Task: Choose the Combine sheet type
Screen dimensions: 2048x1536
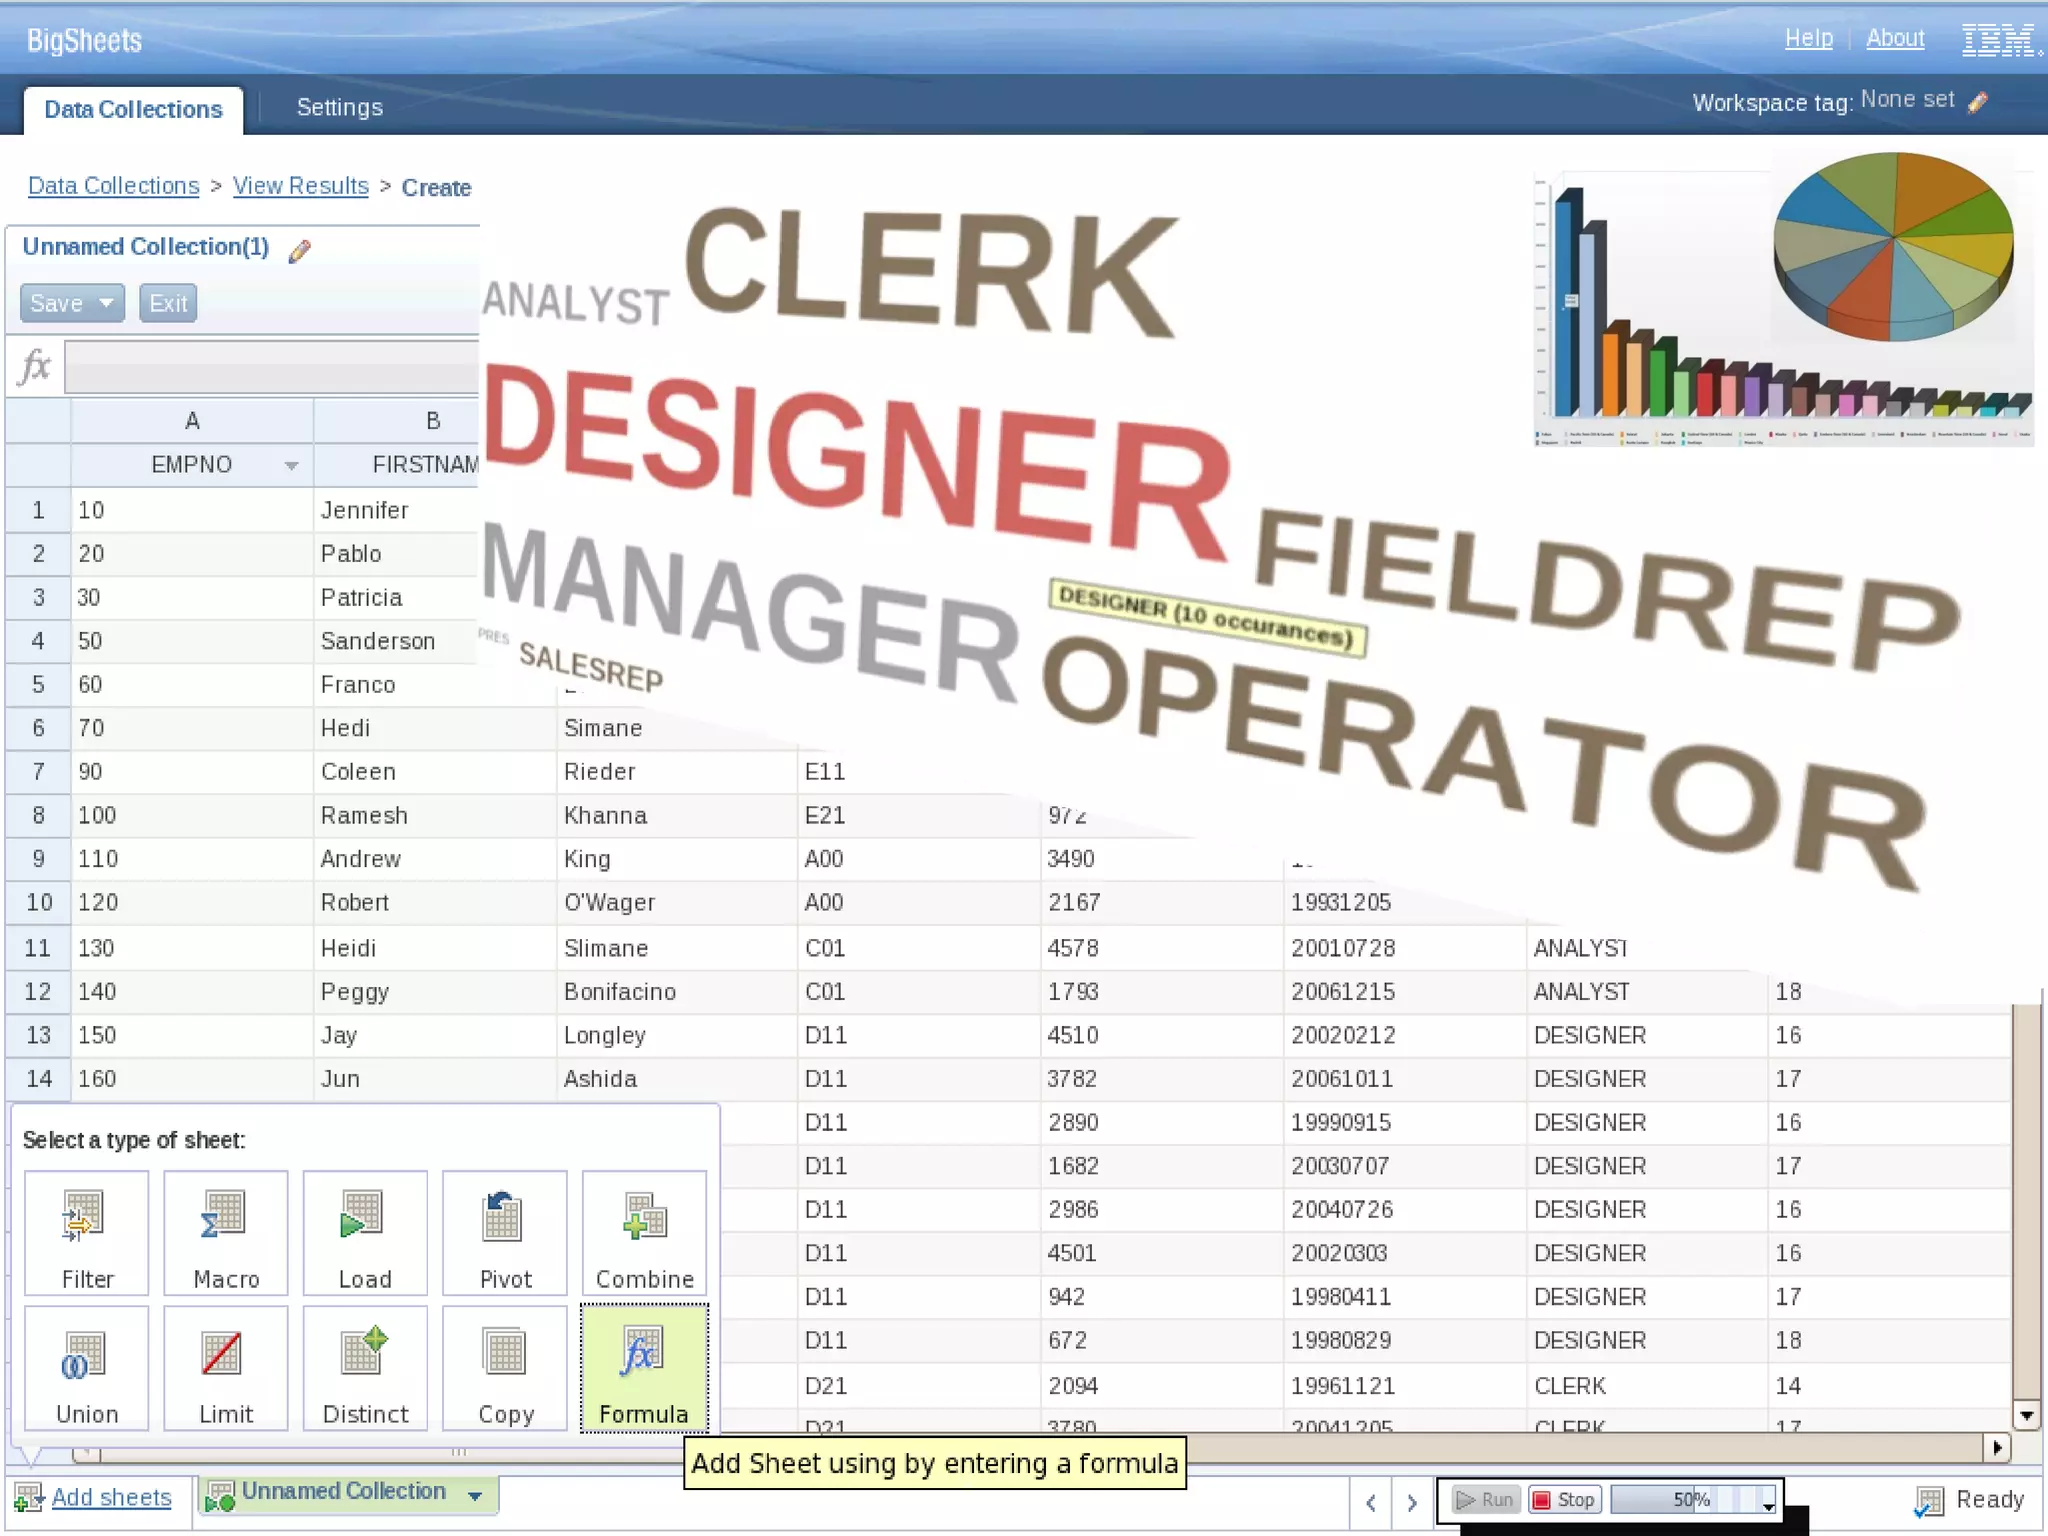Action: click(644, 1233)
